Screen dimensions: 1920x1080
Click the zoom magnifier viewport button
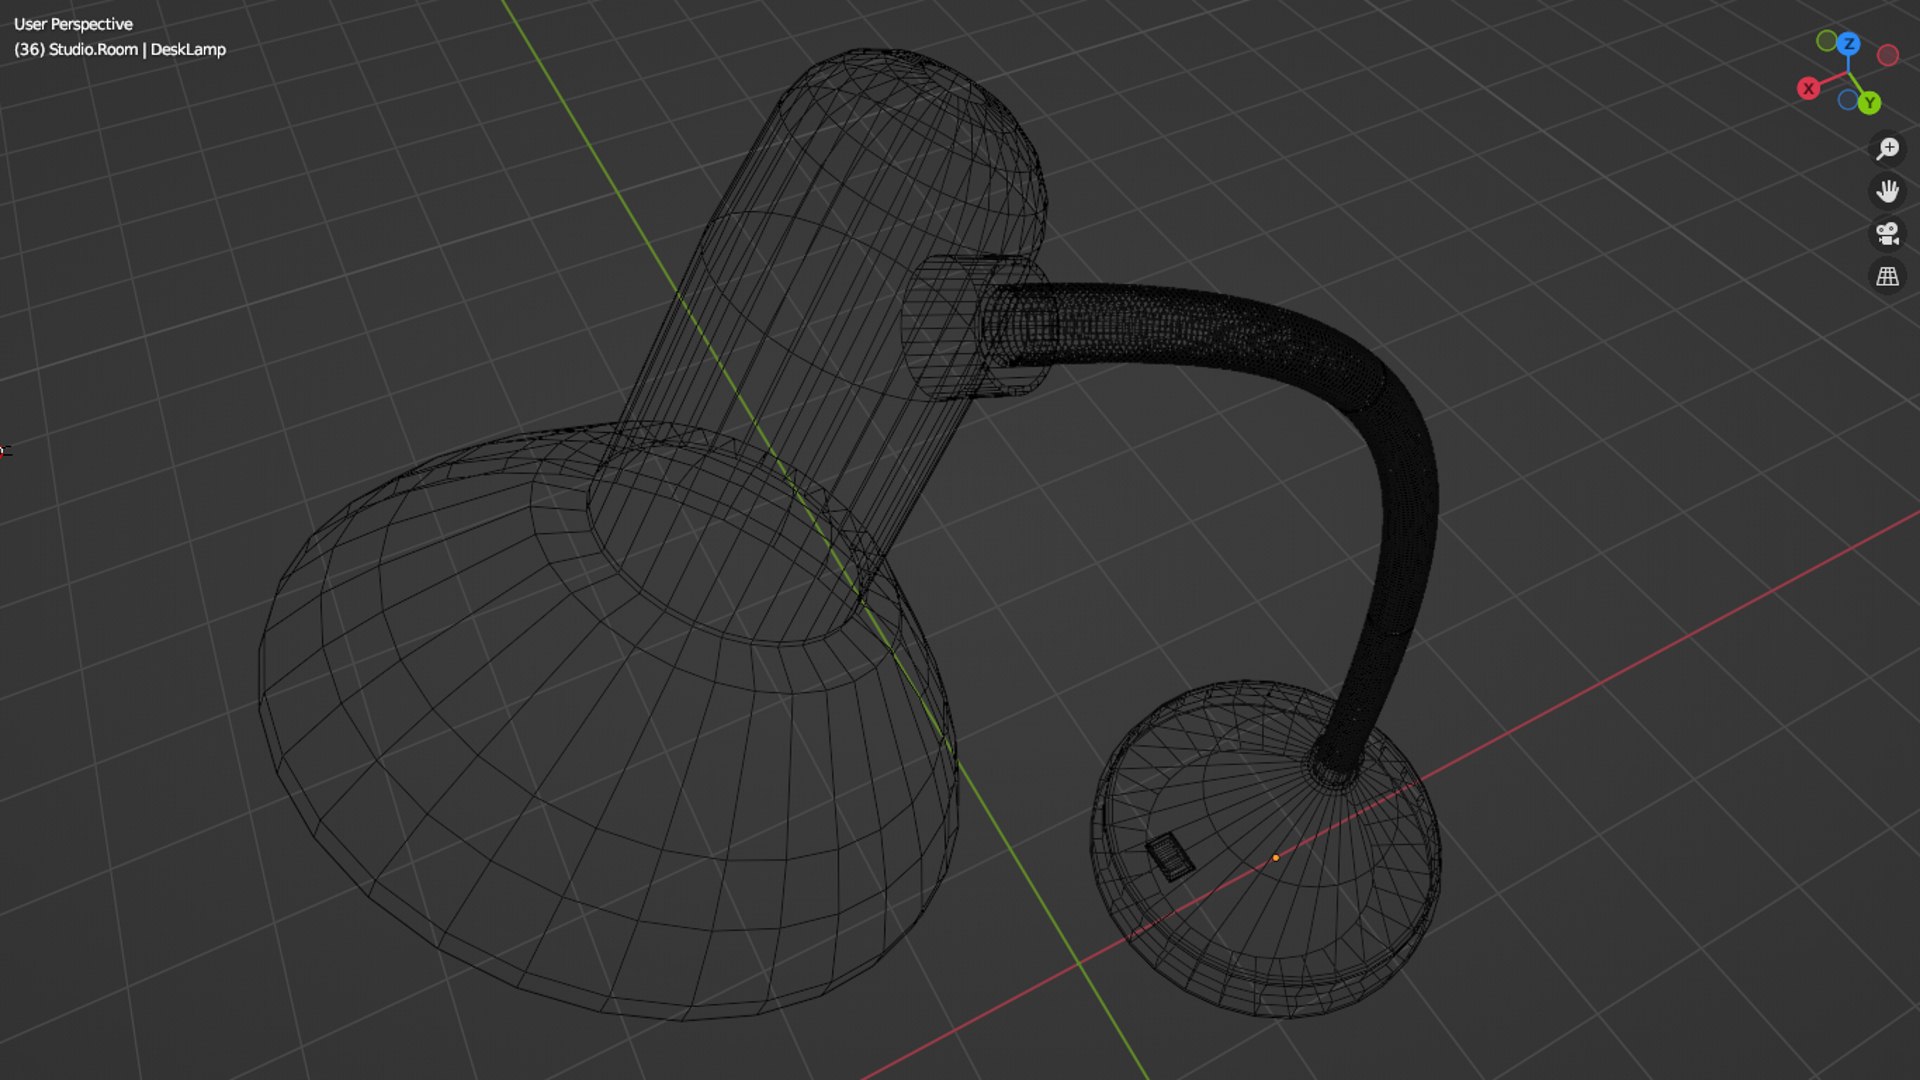coord(1887,149)
